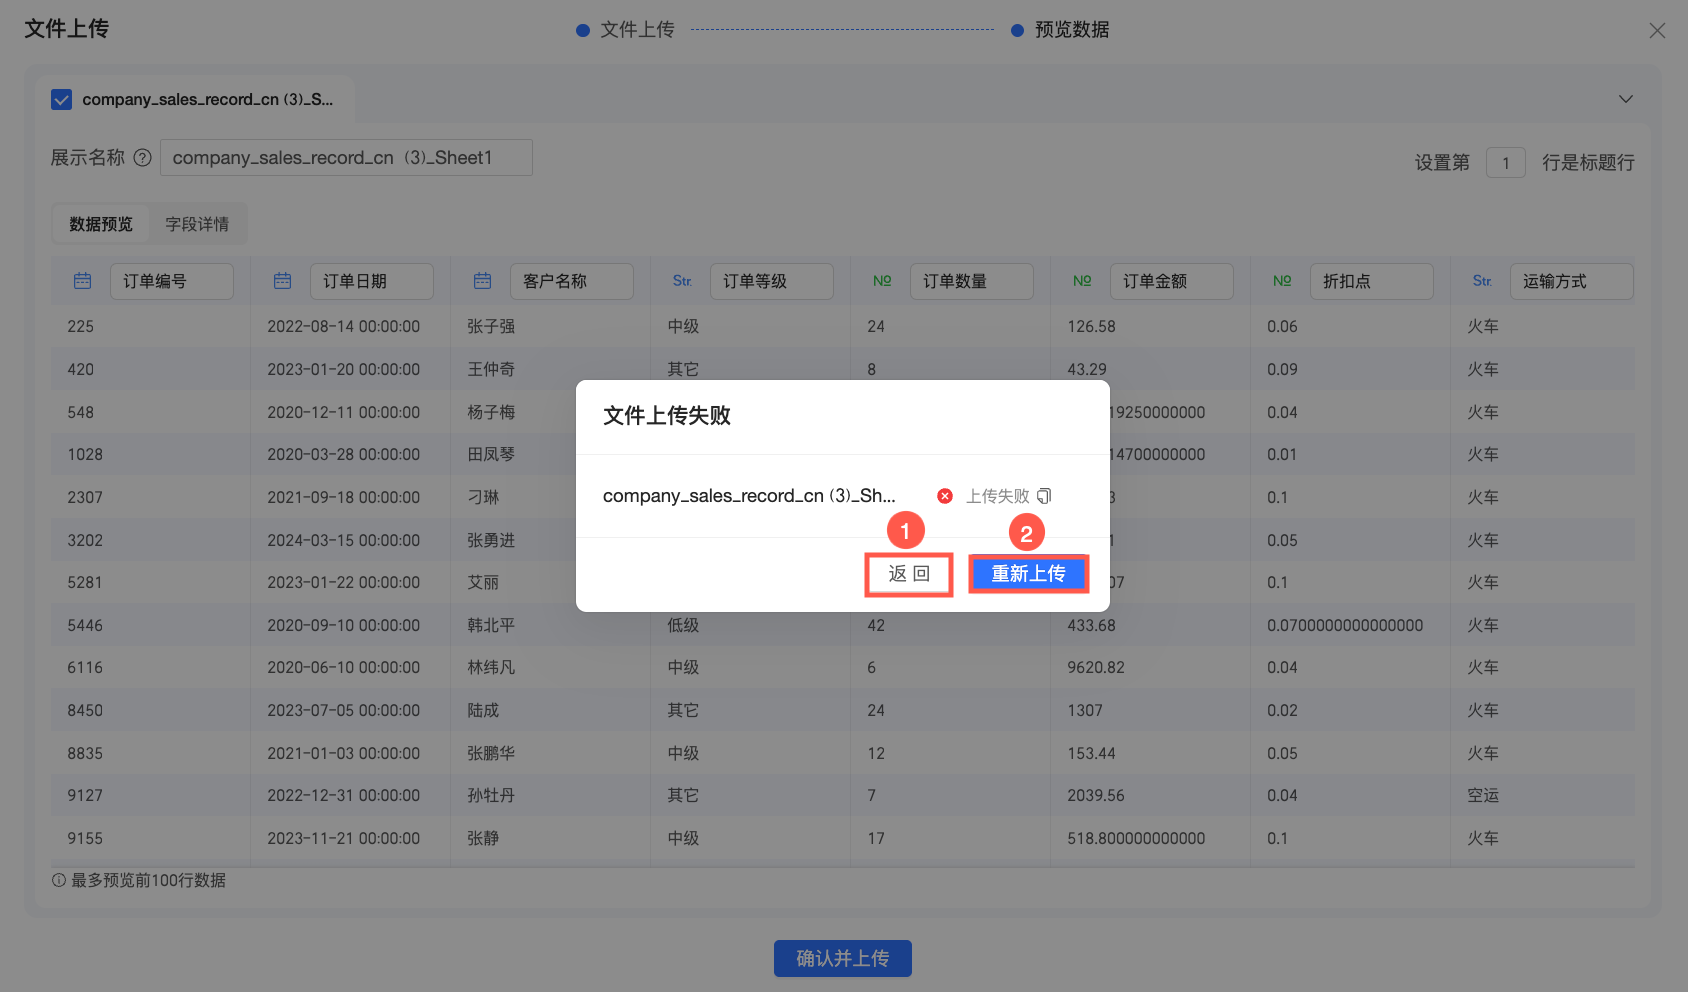1688x992 pixels.
Task: Click the red upload failed error icon
Action: pyautogui.click(x=945, y=496)
